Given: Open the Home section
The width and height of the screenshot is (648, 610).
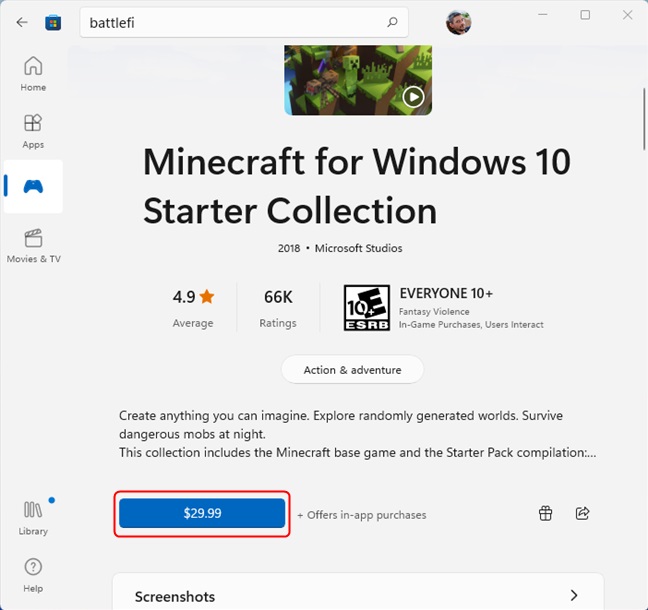Looking at the screenshot, I should click(x=33, y=74).
